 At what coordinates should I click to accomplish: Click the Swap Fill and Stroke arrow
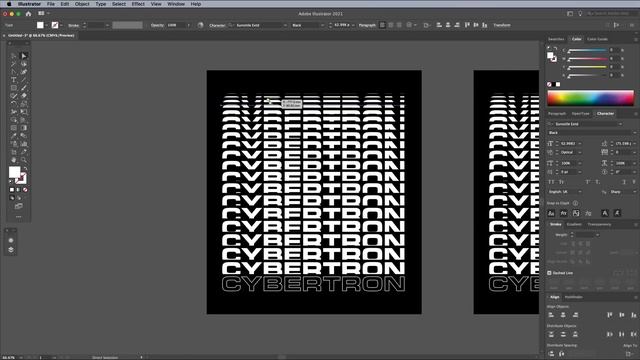[x=25, y=168]
